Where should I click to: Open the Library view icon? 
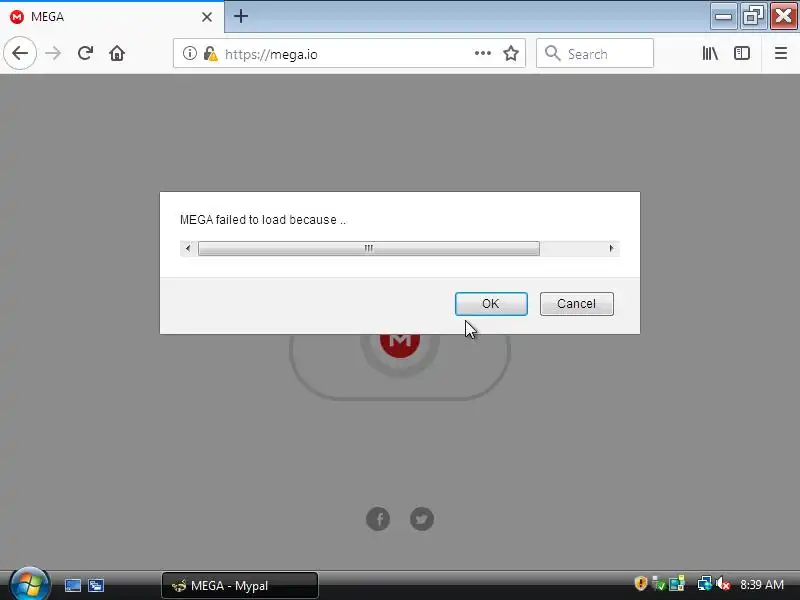coord(710,53)
